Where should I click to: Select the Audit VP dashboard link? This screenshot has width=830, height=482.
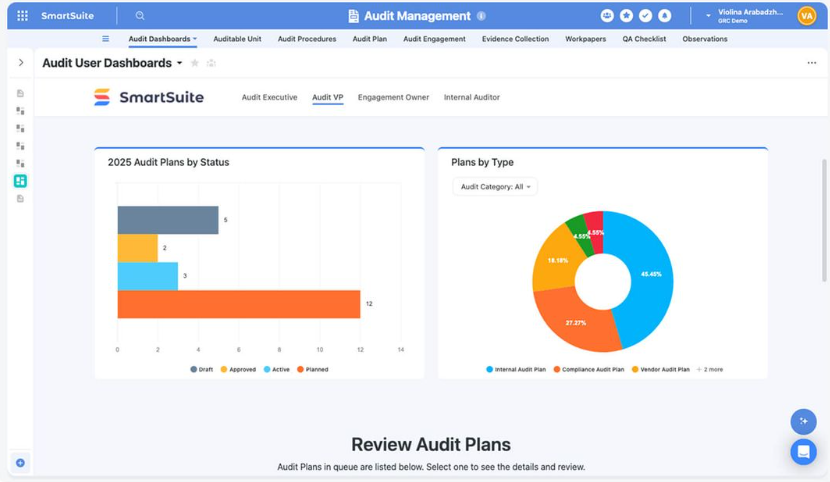328,97
